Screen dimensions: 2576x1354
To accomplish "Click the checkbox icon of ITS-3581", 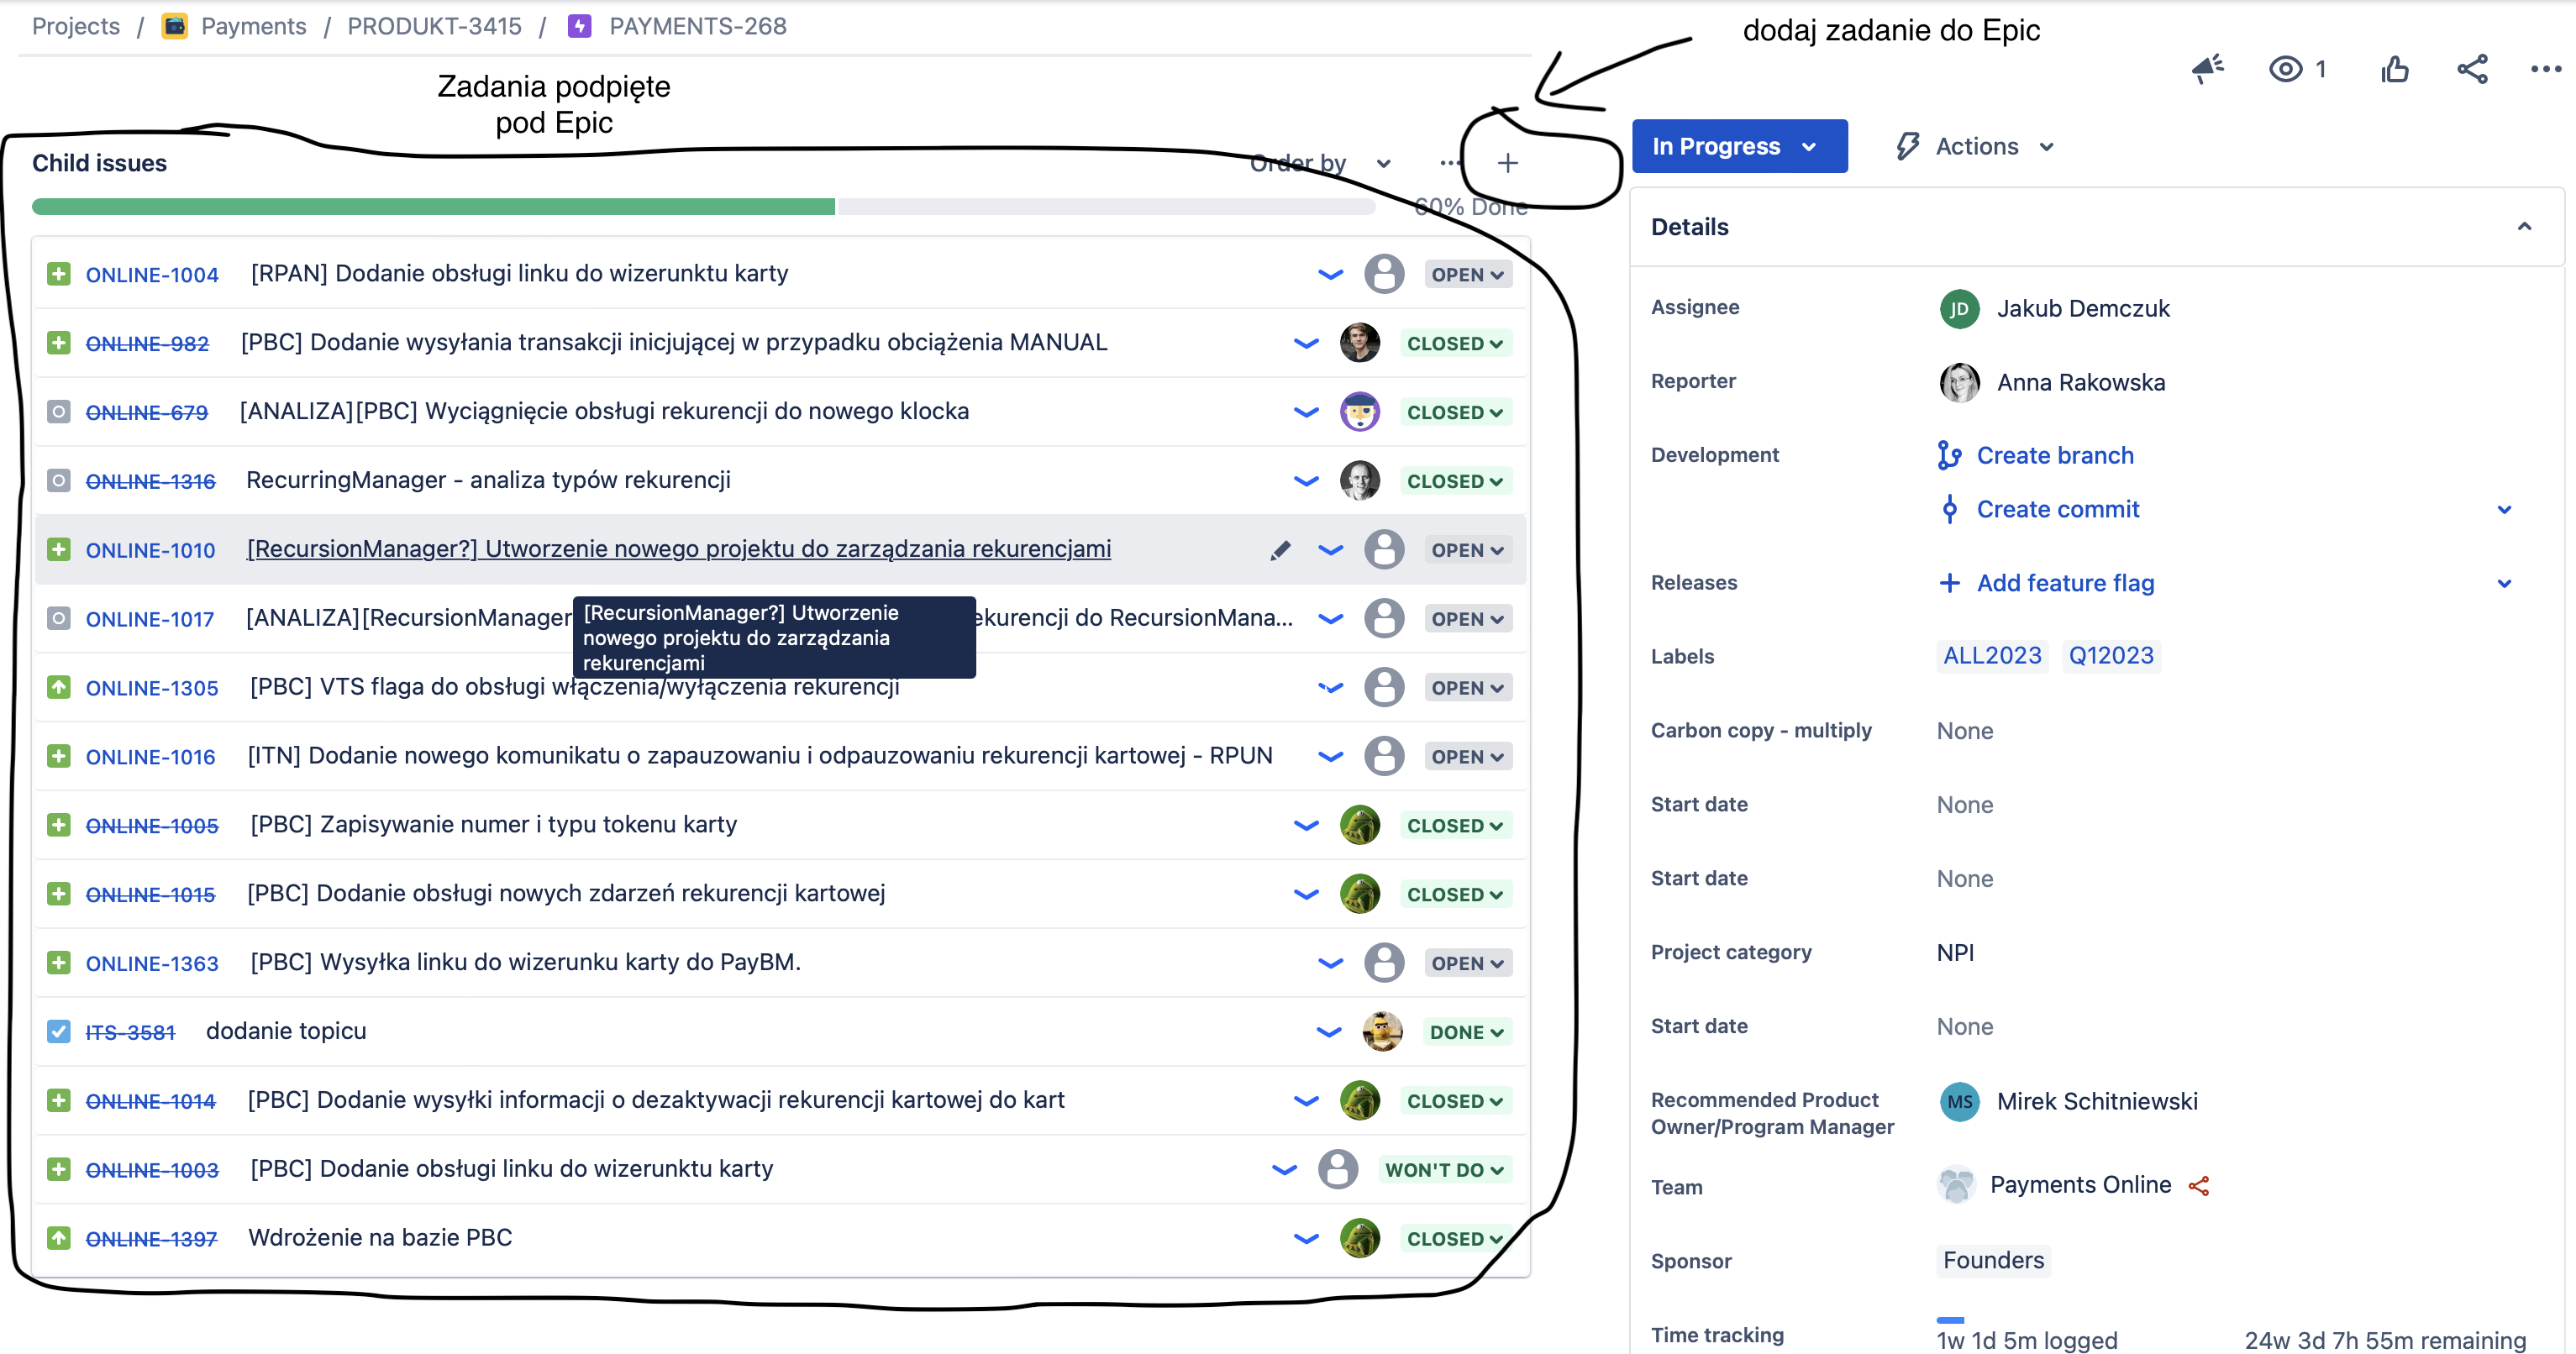I will coord(59,1031).
